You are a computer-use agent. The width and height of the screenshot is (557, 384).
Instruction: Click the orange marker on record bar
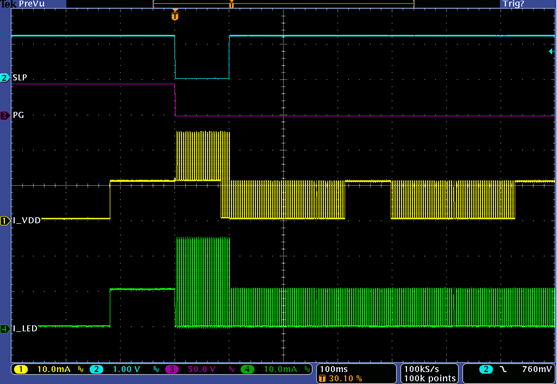coord(231,4)
